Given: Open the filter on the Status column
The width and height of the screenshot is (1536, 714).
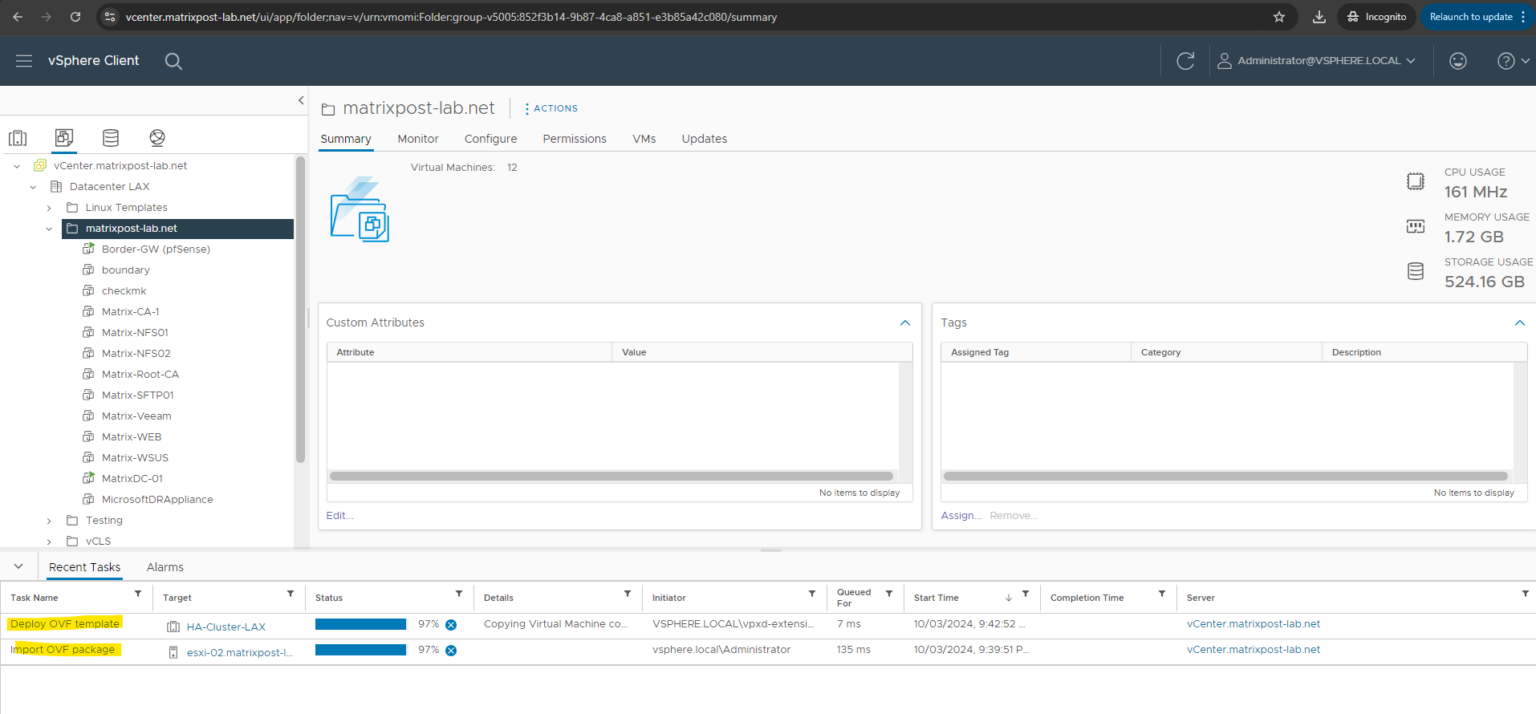Looking at the screenshot, I should (x=459, y=597).
